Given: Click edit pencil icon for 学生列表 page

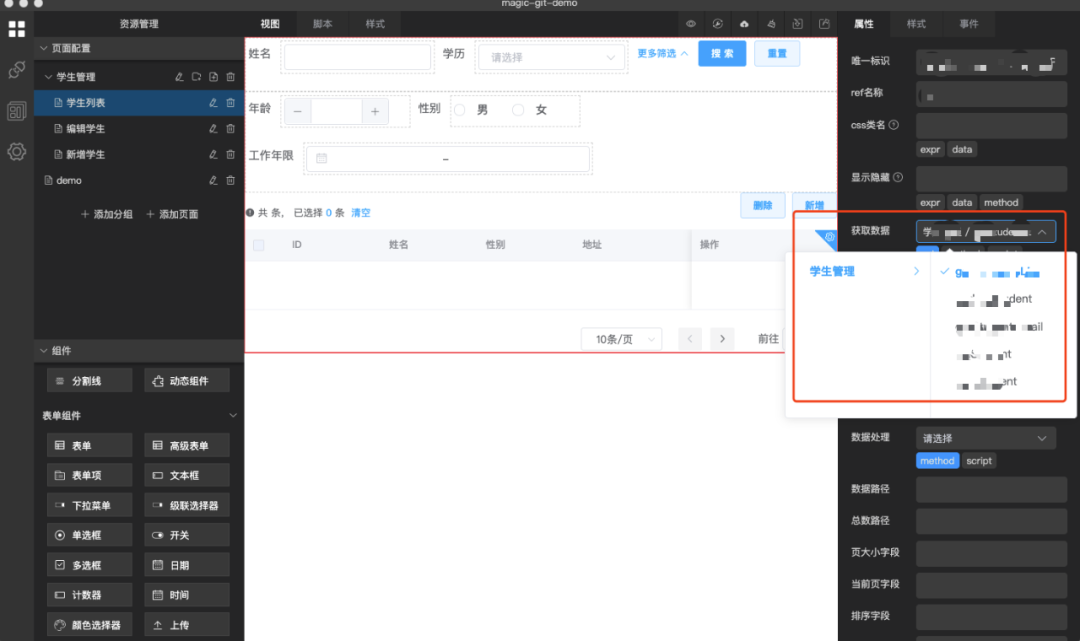Looking at the screenshot, I should 214,103.
